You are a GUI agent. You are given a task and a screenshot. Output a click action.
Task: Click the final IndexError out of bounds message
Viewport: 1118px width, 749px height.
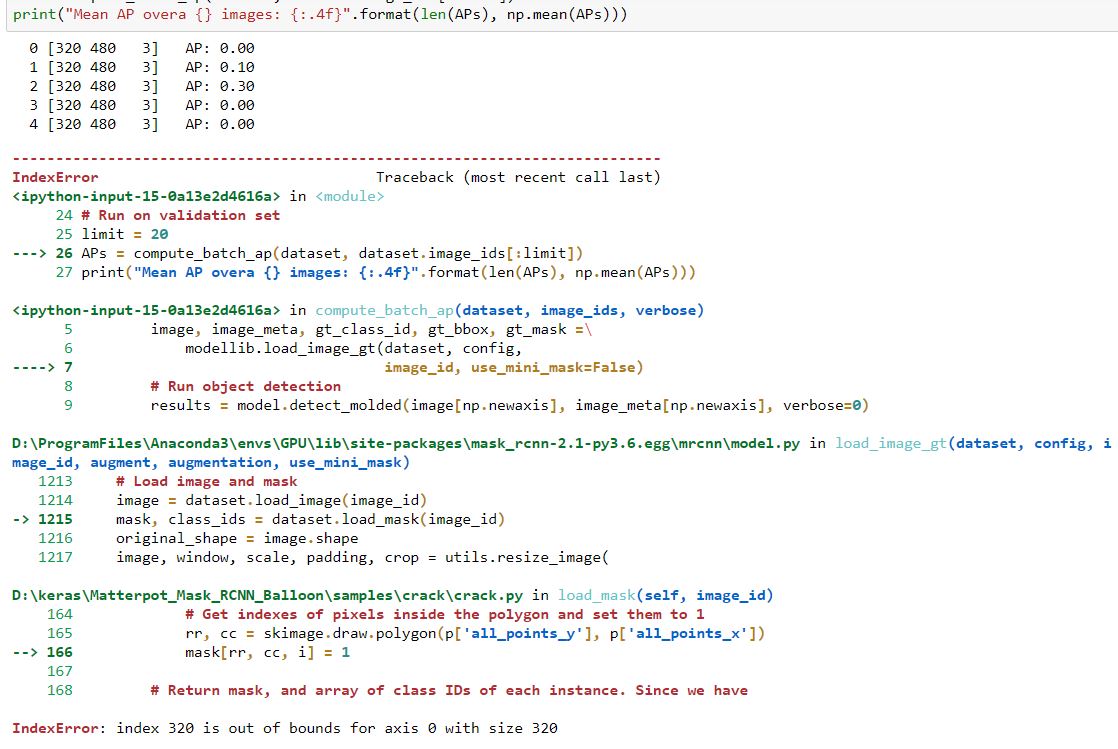click(284, 728)
